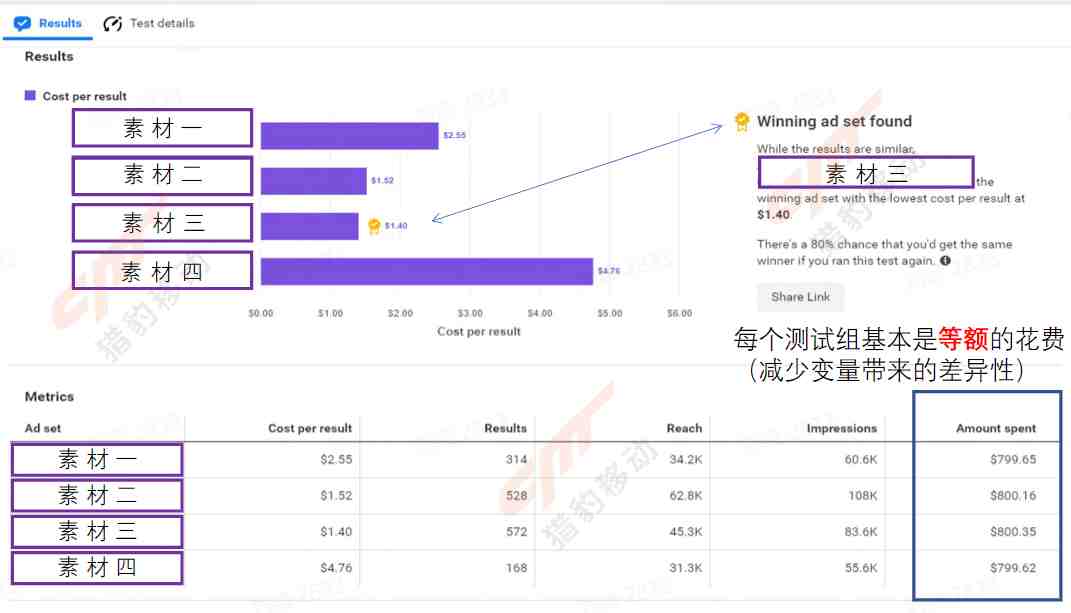Select the $4.76 bar in chart
The width and height of the screenshot is (1071, 613).
point(427,271)
